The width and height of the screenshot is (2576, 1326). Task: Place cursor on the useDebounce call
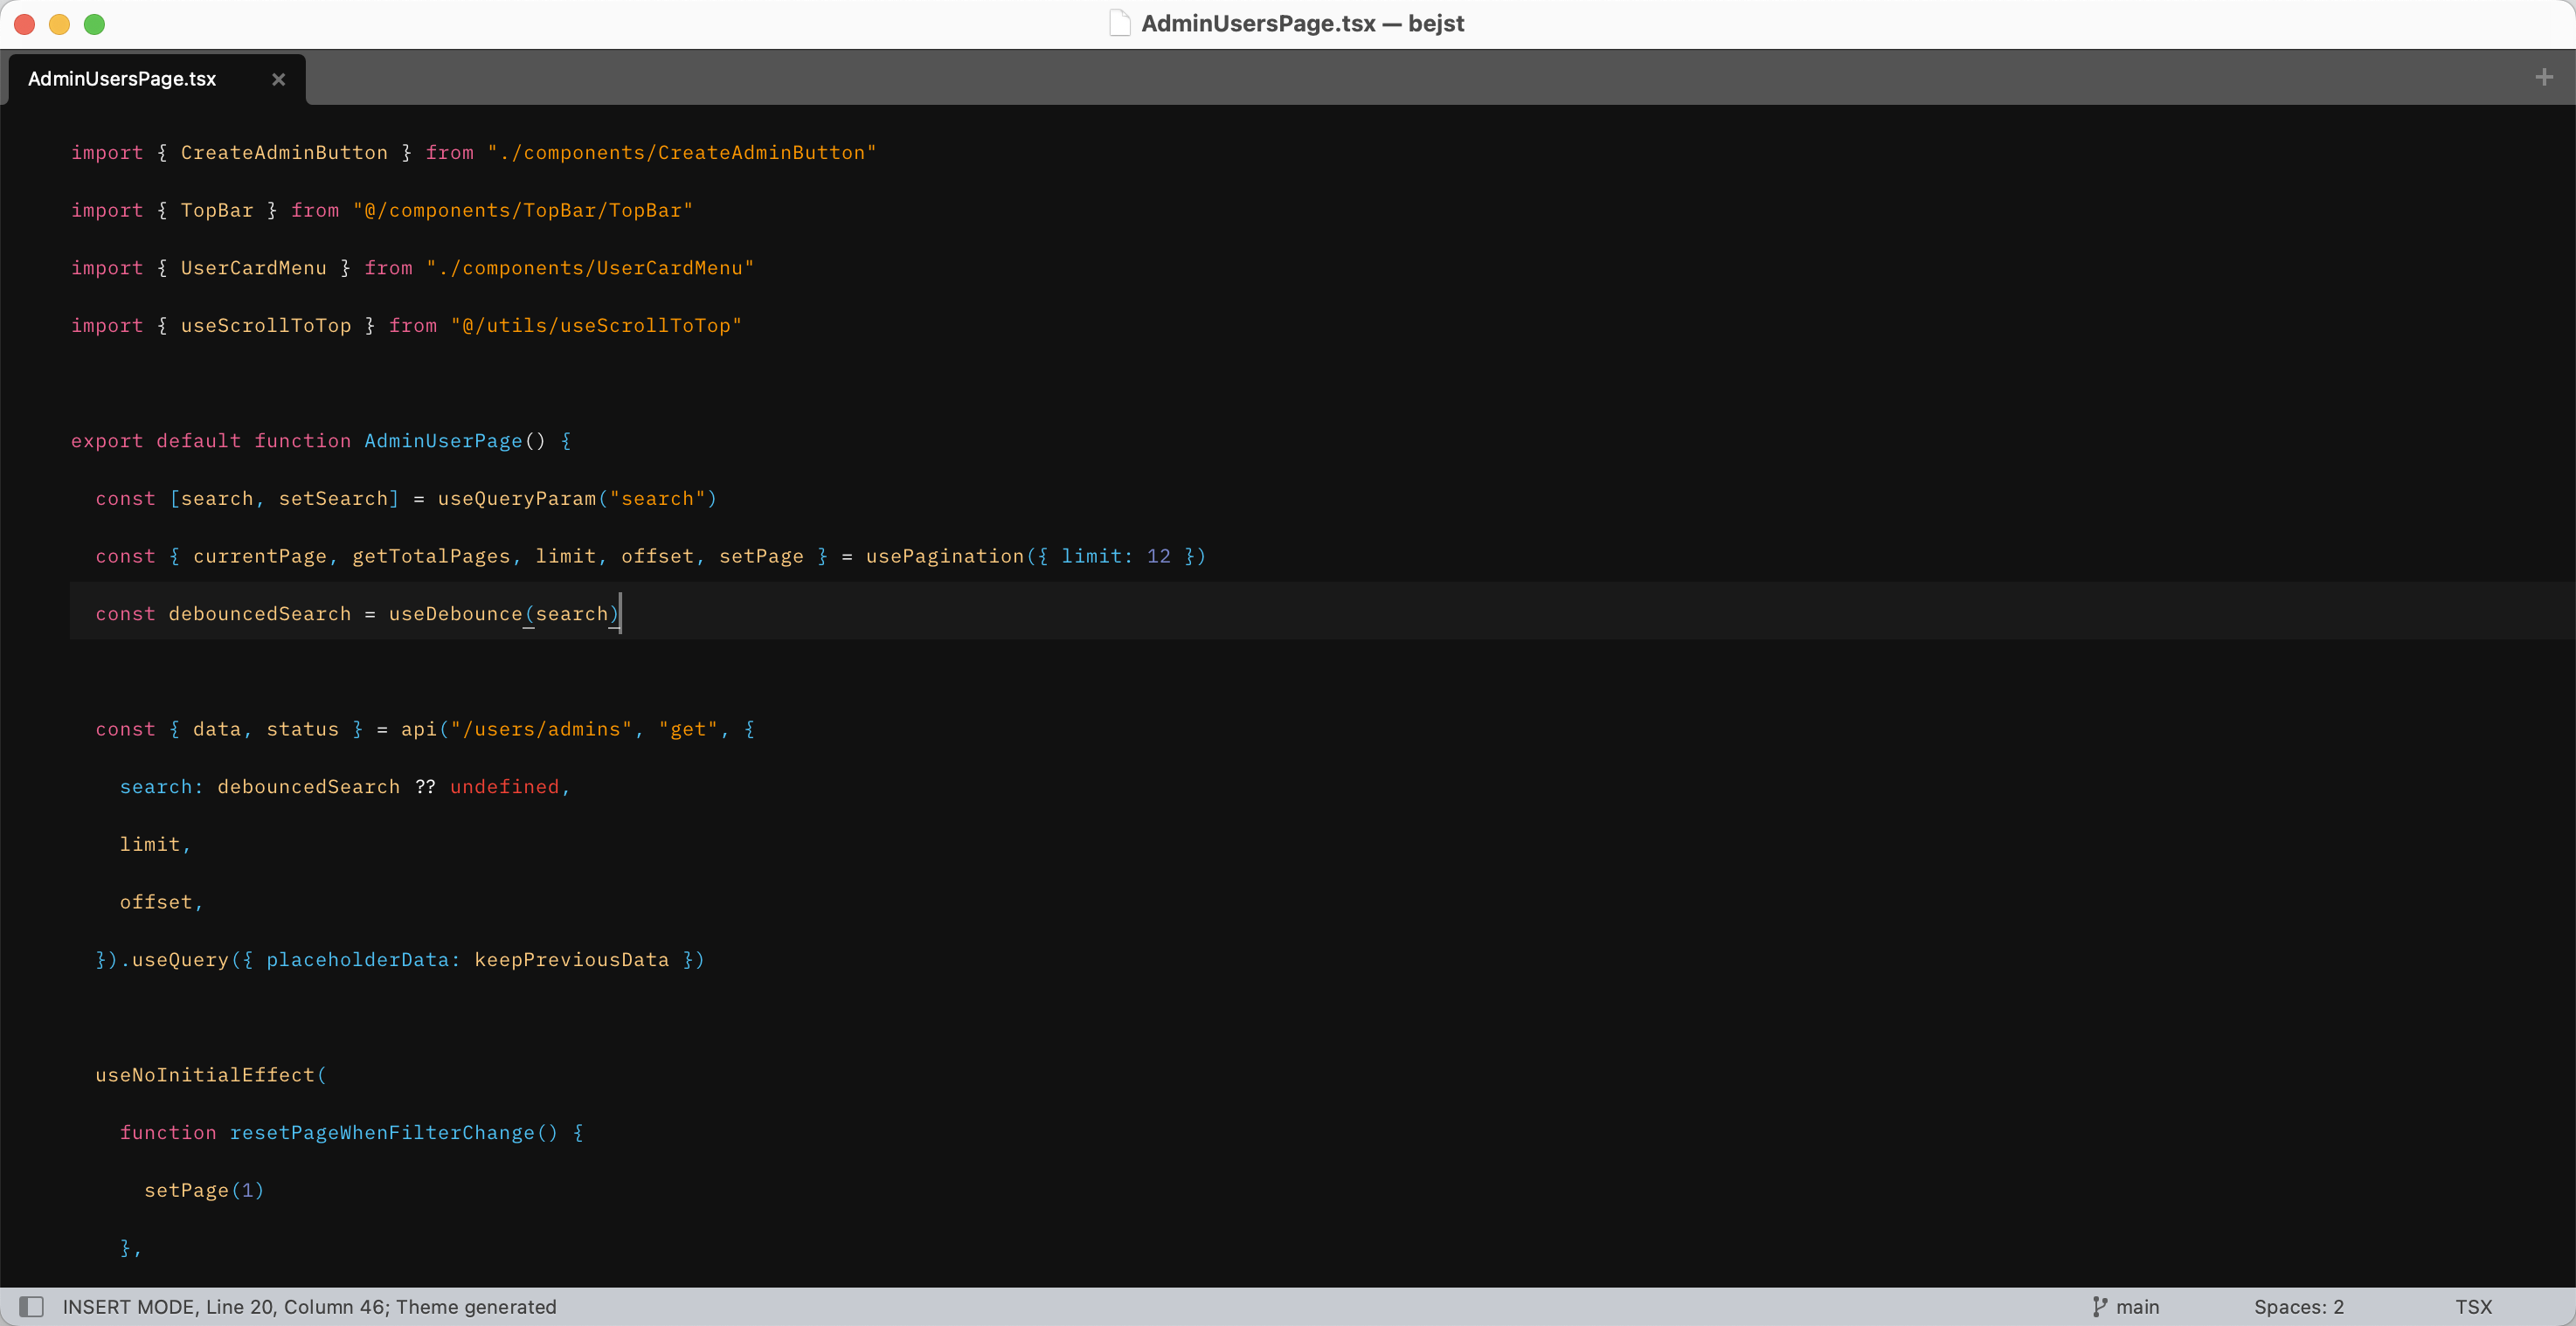pos(455,613)
